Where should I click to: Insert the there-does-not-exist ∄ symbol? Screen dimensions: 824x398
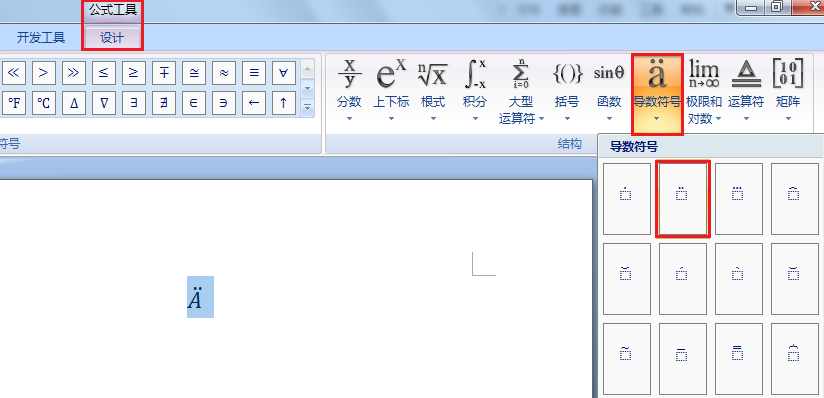164,103
